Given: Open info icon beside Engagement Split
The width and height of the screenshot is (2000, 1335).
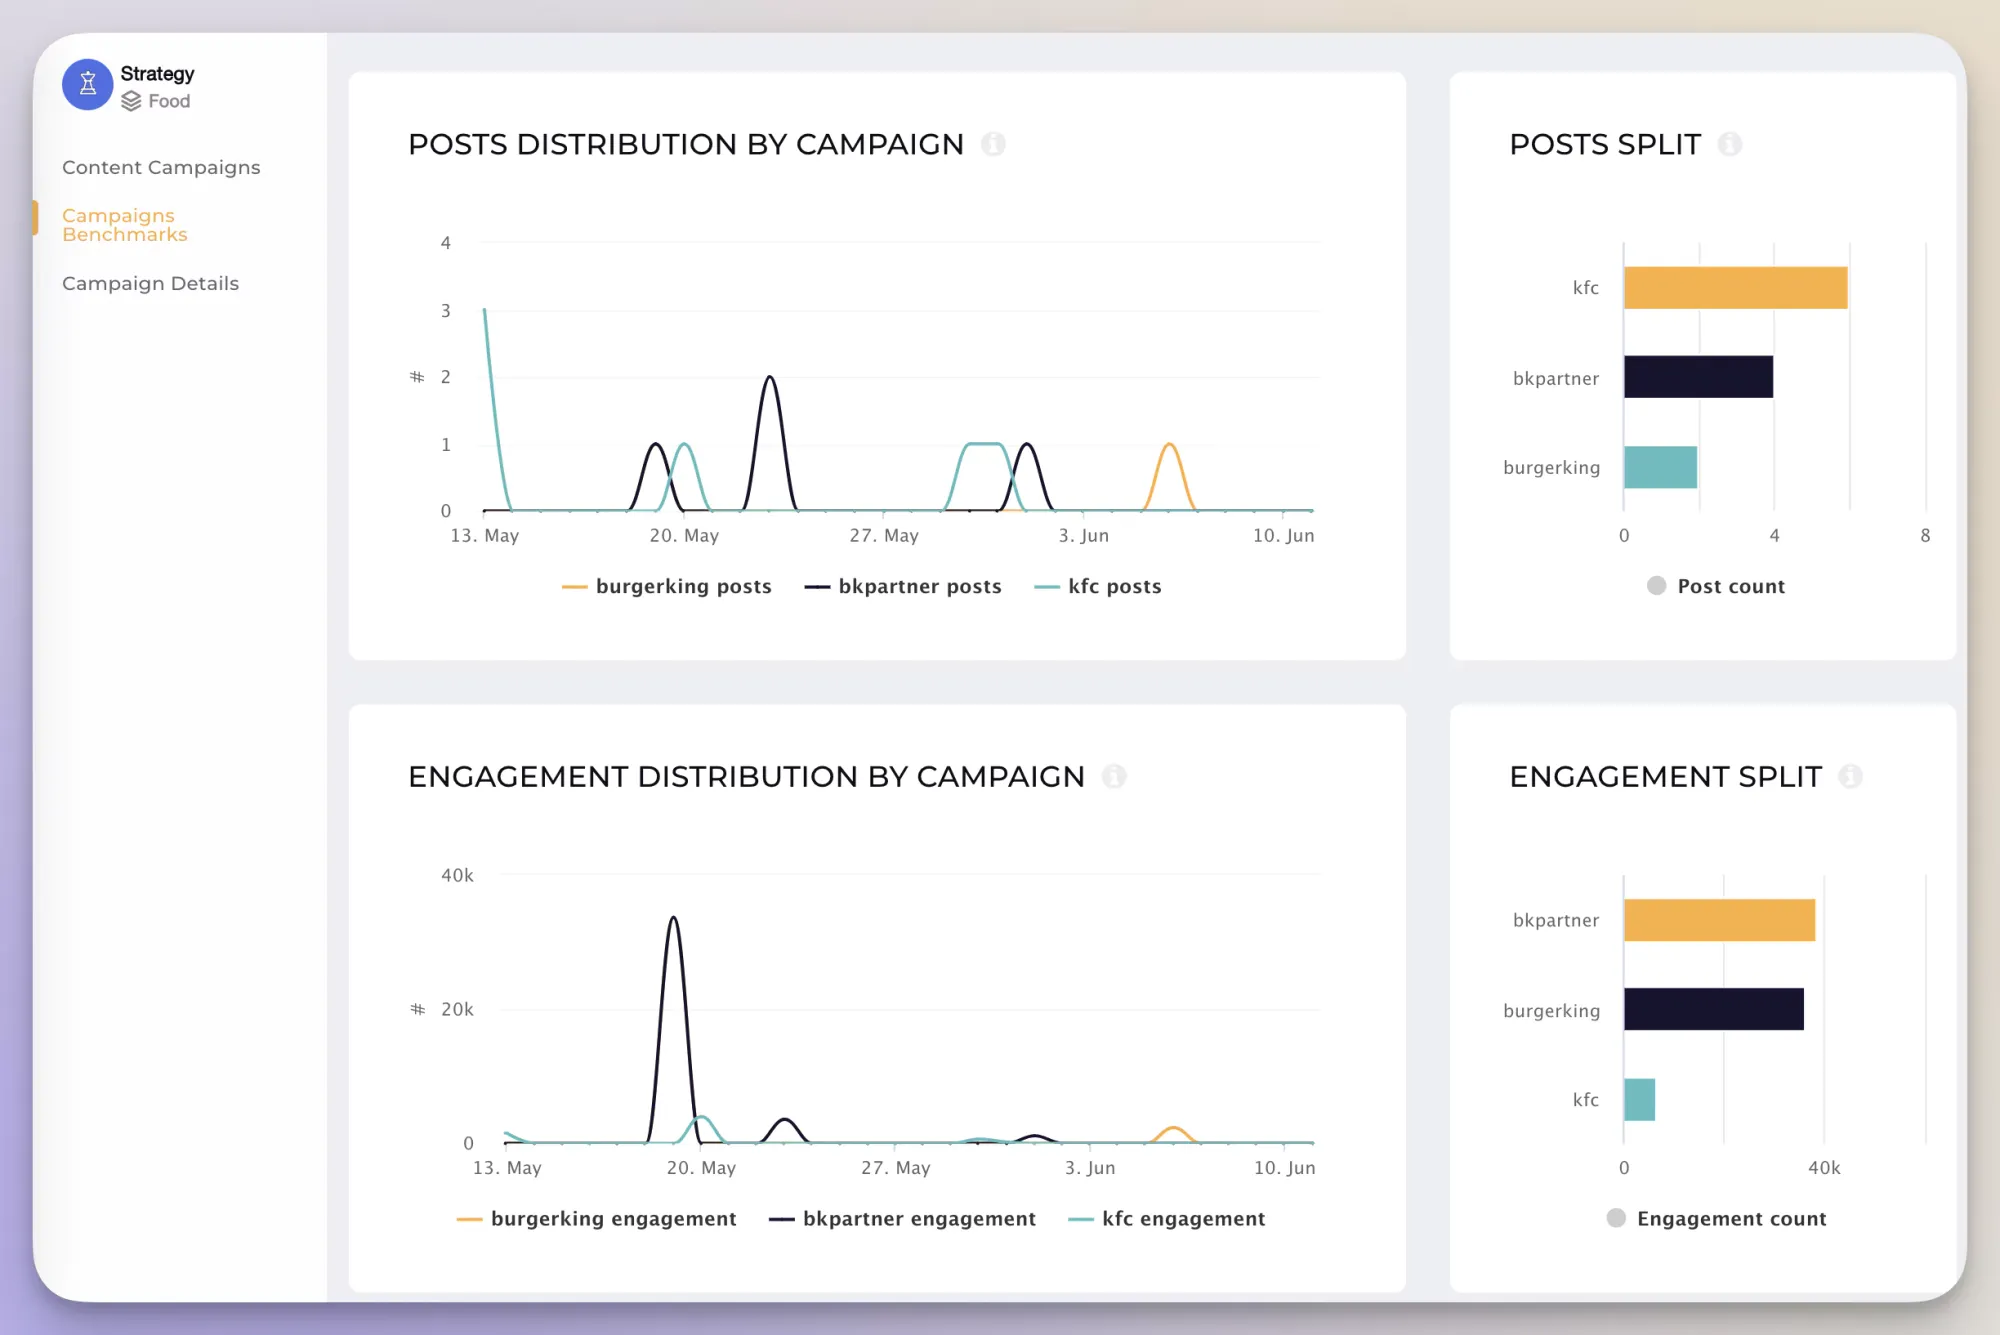Looking at the screenshot, I should (x=1851, y=776).
